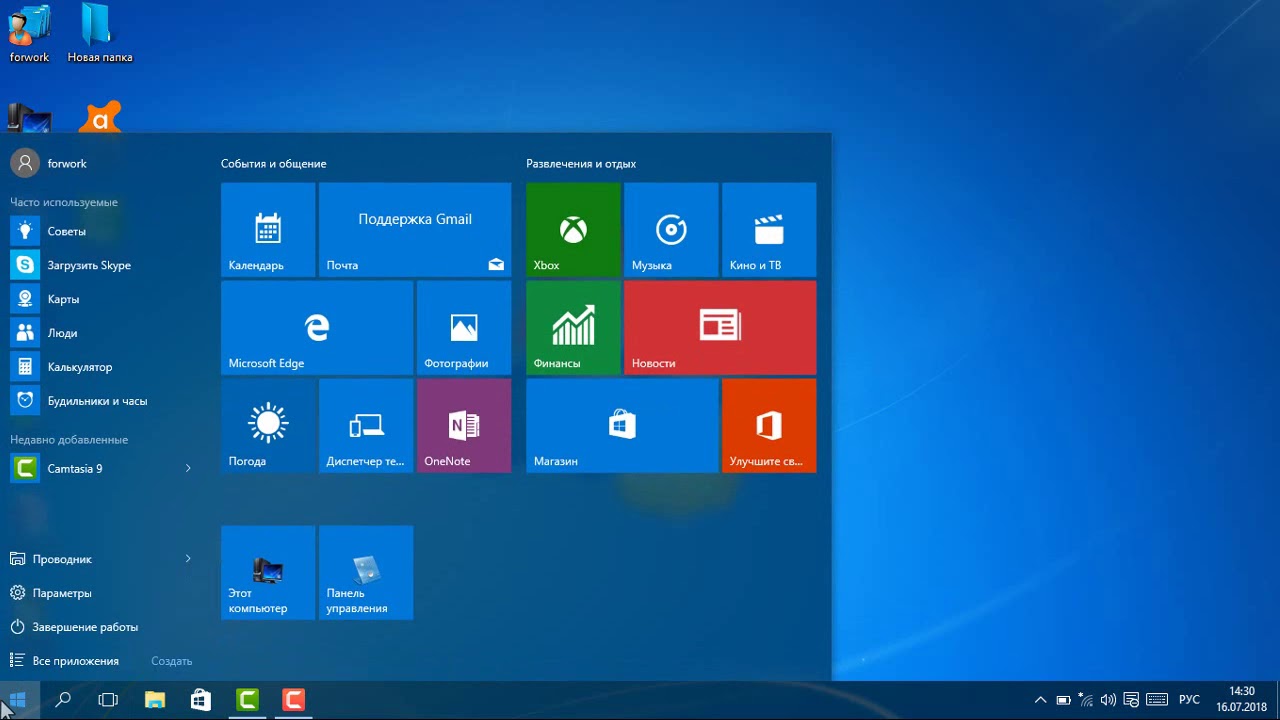
Task: Open the clock showing 14:30
Action: coord(1241,700)
